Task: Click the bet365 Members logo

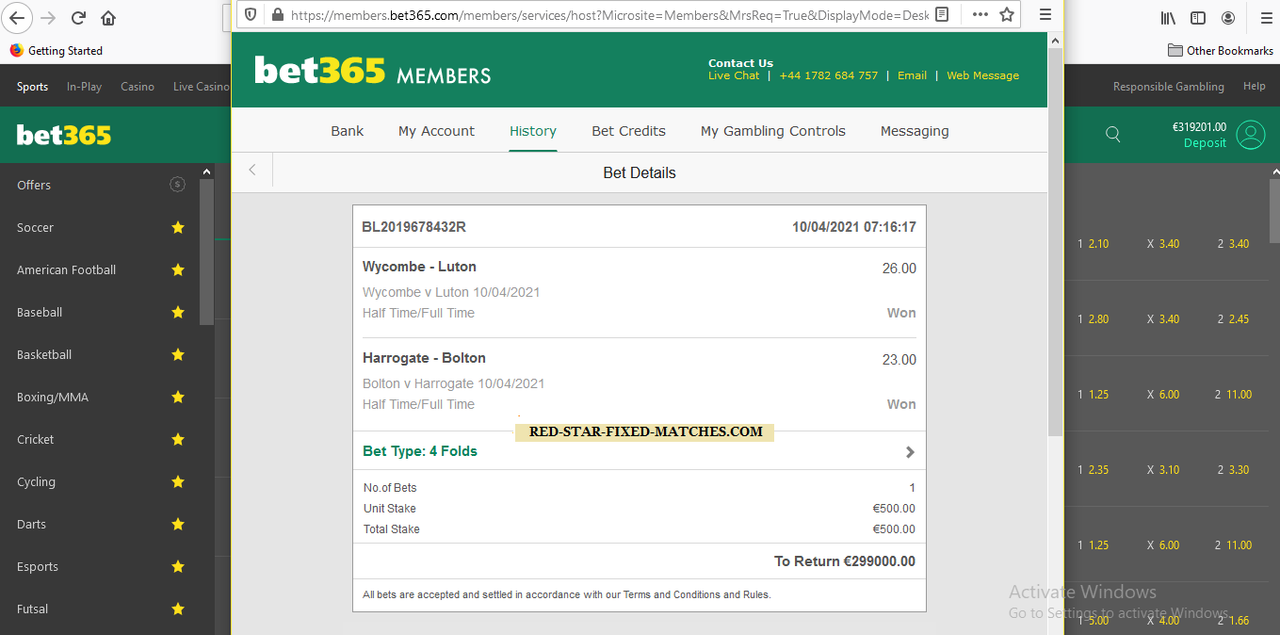Action: (x=372, y=71)
